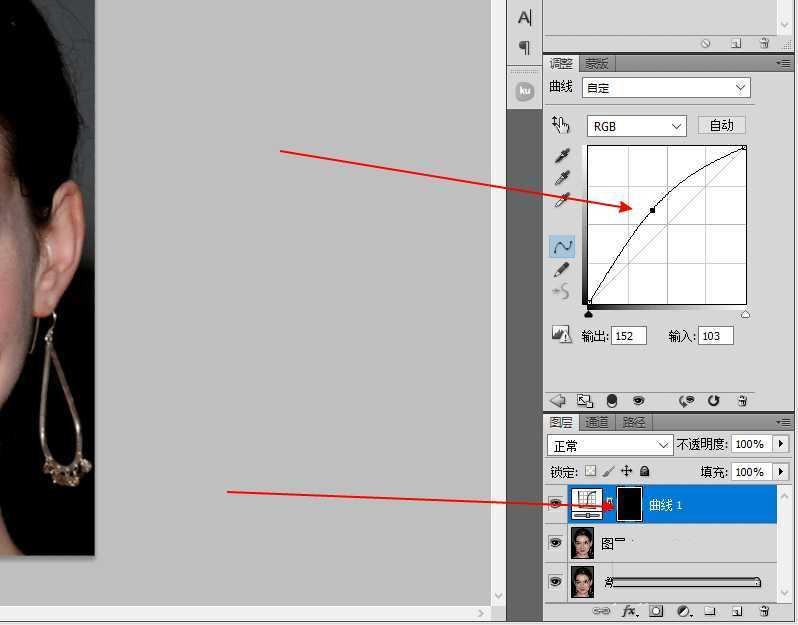The width and height of the screenshot is (798, 625).
Task: Open the RGB channel dropdown
Action: pos(636,126)
